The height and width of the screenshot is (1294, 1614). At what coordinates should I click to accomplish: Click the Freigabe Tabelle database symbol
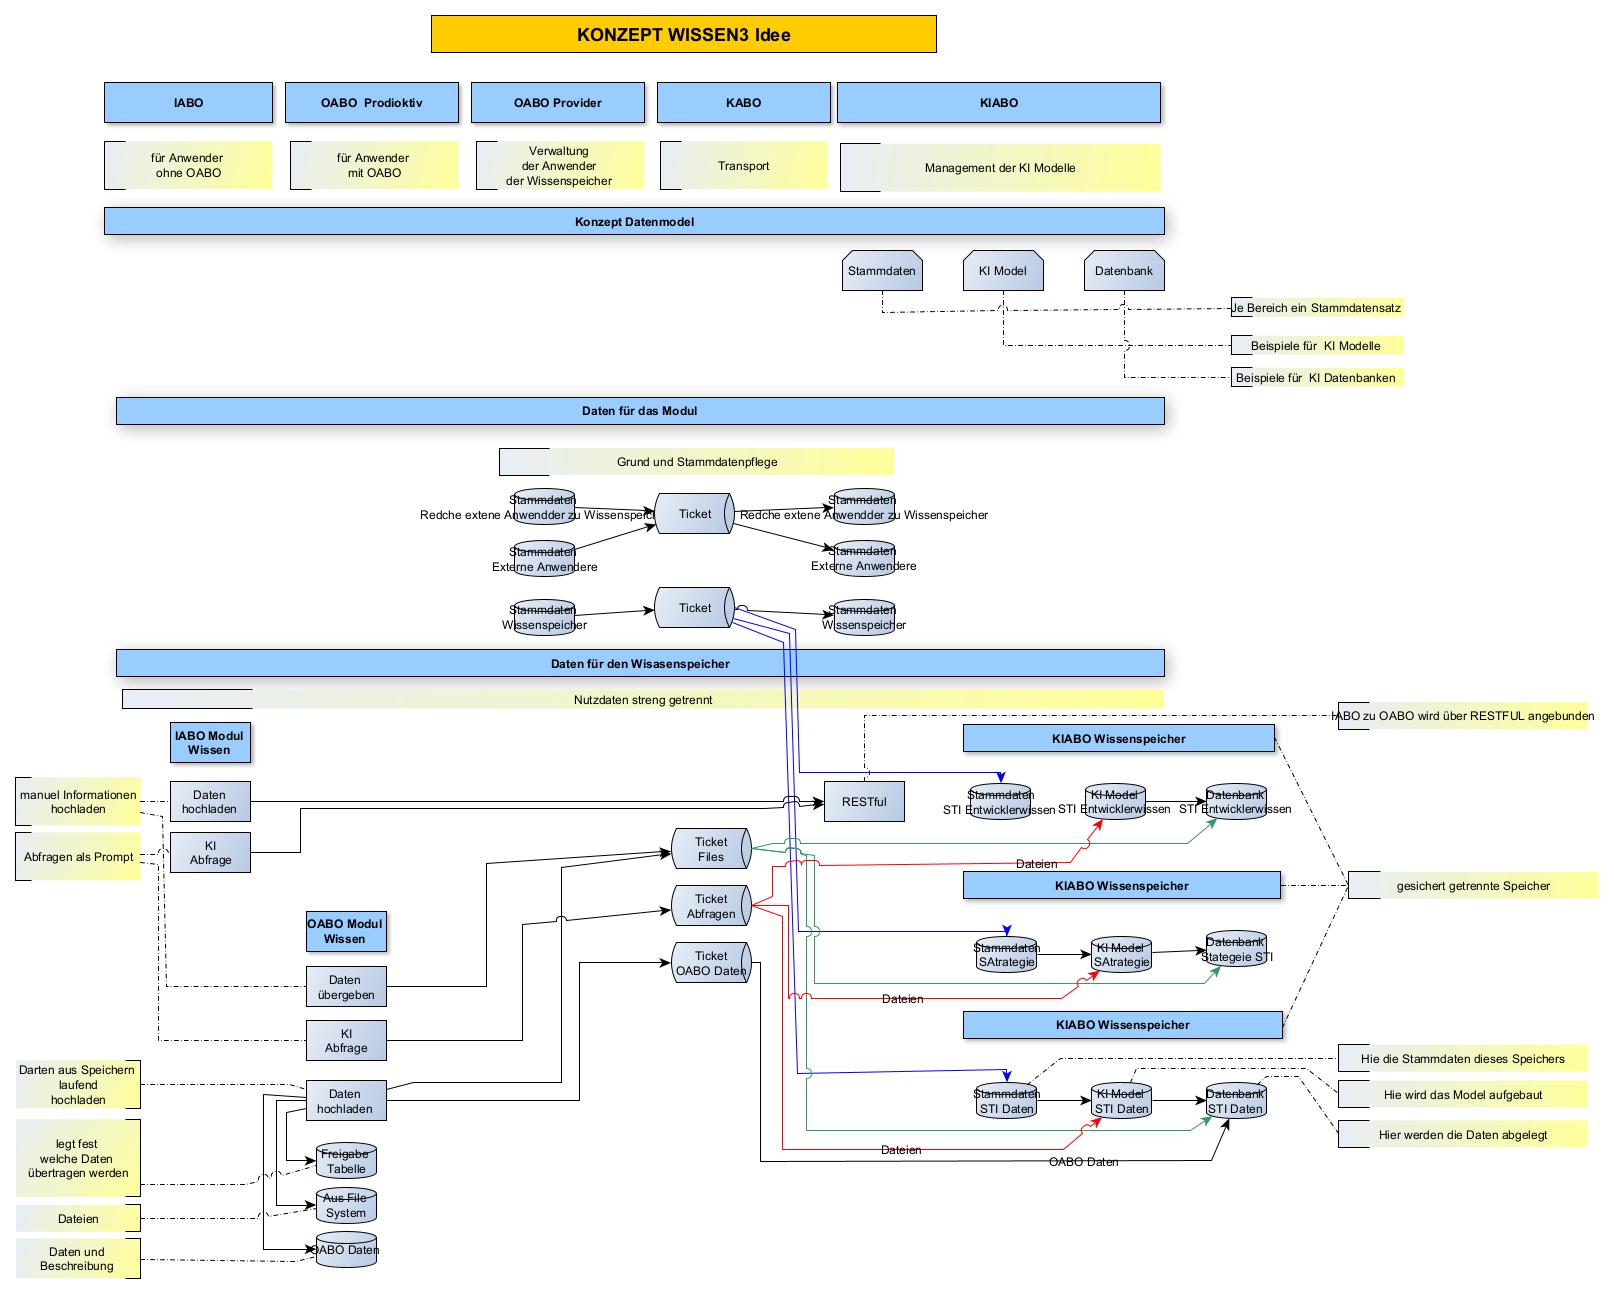[x=346, y=1161]
